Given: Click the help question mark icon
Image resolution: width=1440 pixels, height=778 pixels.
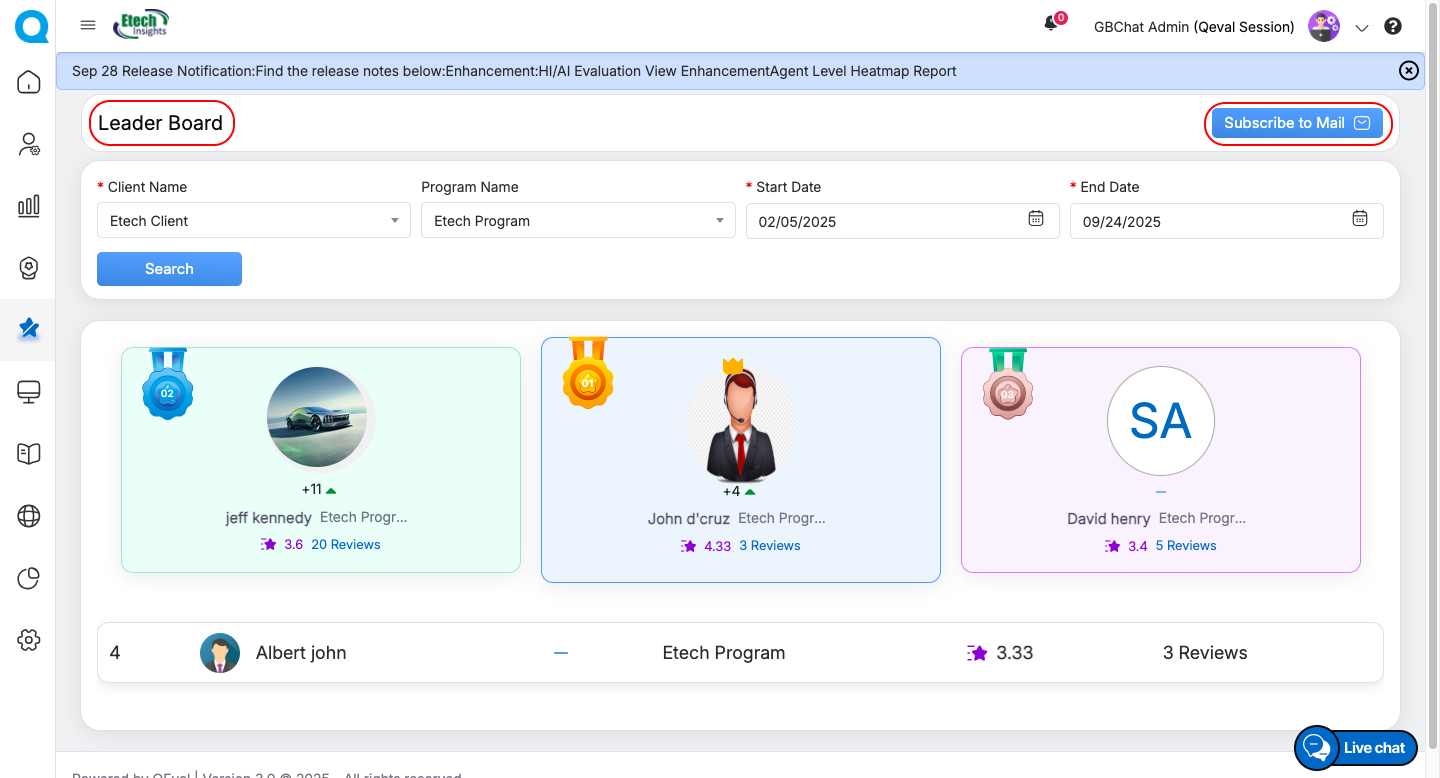Looking at the screenshot, I should [1393, 27].
